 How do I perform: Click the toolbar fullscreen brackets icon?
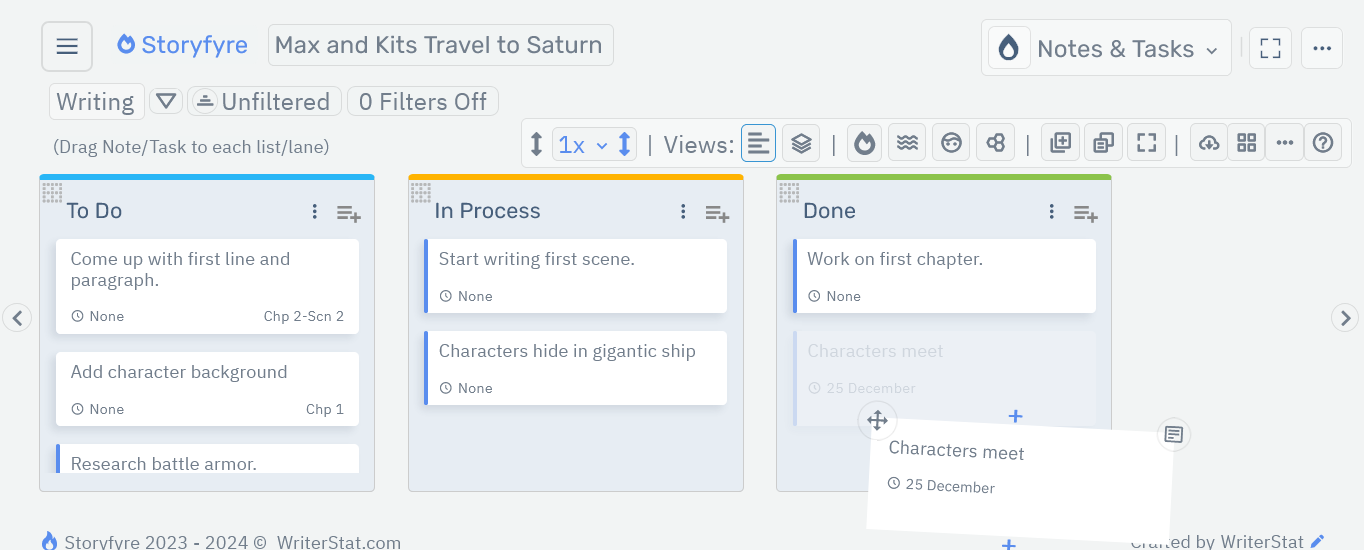(x=1146, y=143)
